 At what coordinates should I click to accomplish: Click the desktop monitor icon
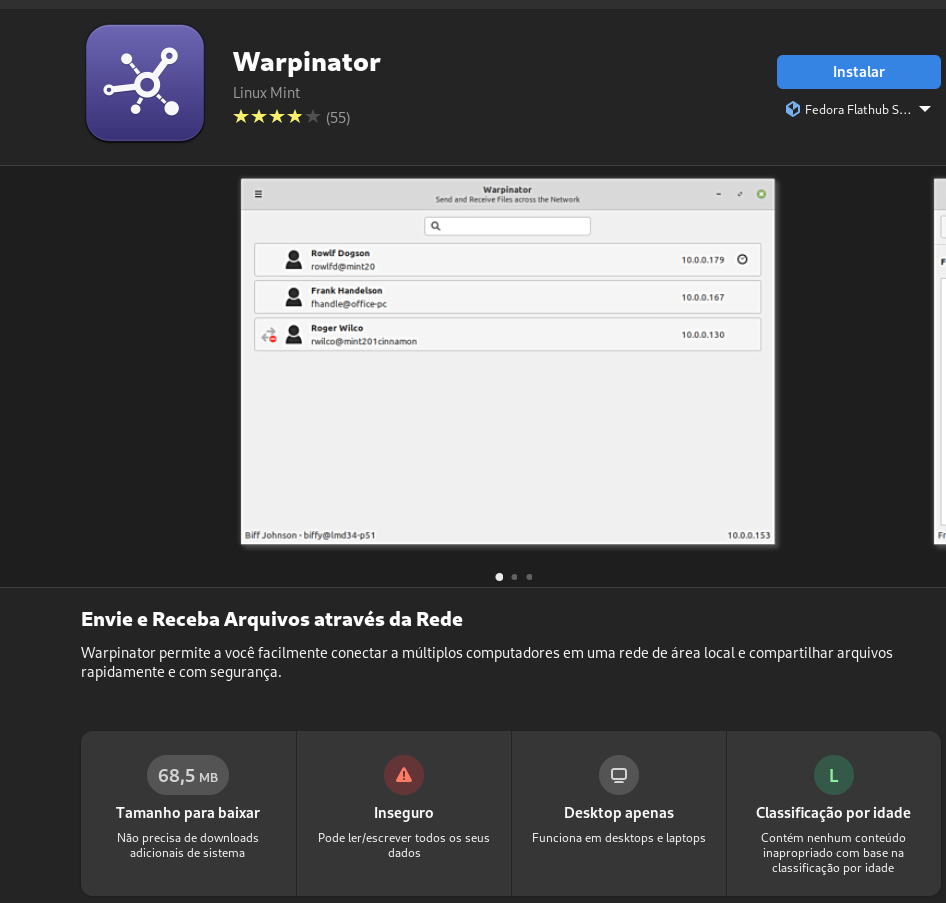click(619, 775)
